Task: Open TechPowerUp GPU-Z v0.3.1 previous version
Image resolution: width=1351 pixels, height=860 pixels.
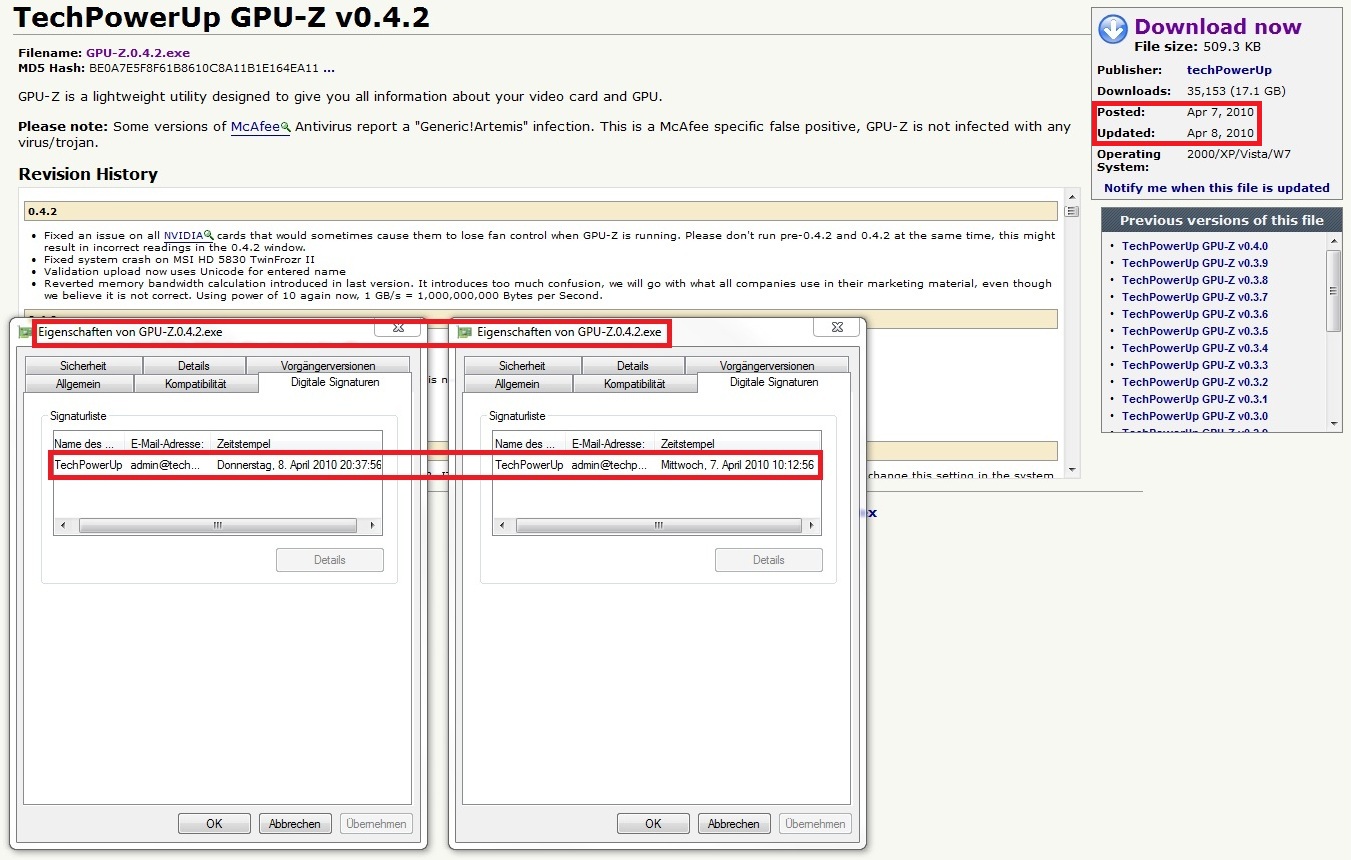Action: (x=1194, y=399)
